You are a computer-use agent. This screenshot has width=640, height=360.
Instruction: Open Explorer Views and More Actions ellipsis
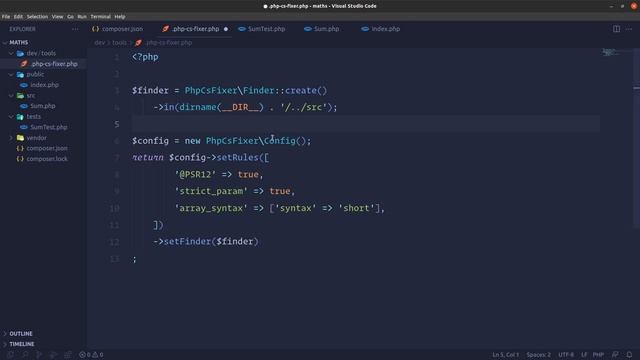point(75,29)
